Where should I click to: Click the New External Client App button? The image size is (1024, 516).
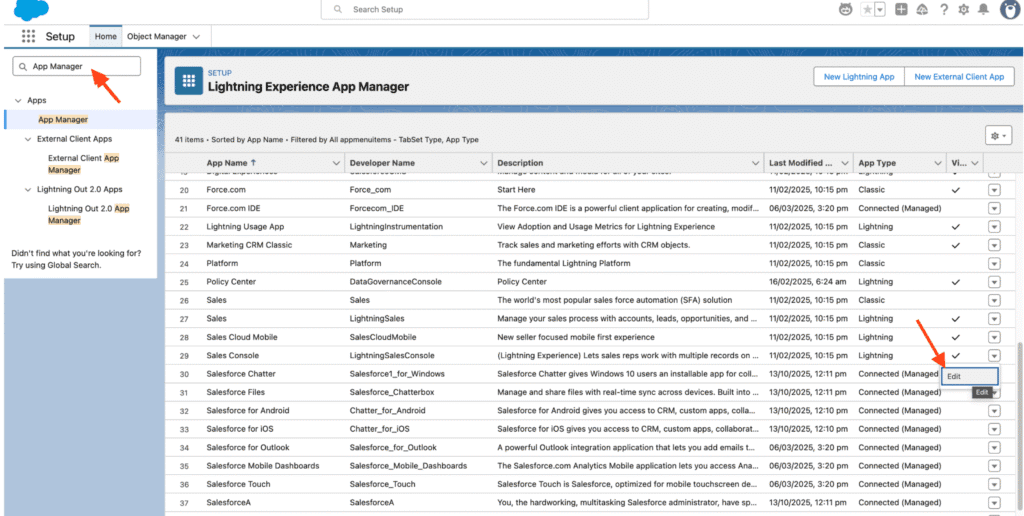tap(959, 77)
